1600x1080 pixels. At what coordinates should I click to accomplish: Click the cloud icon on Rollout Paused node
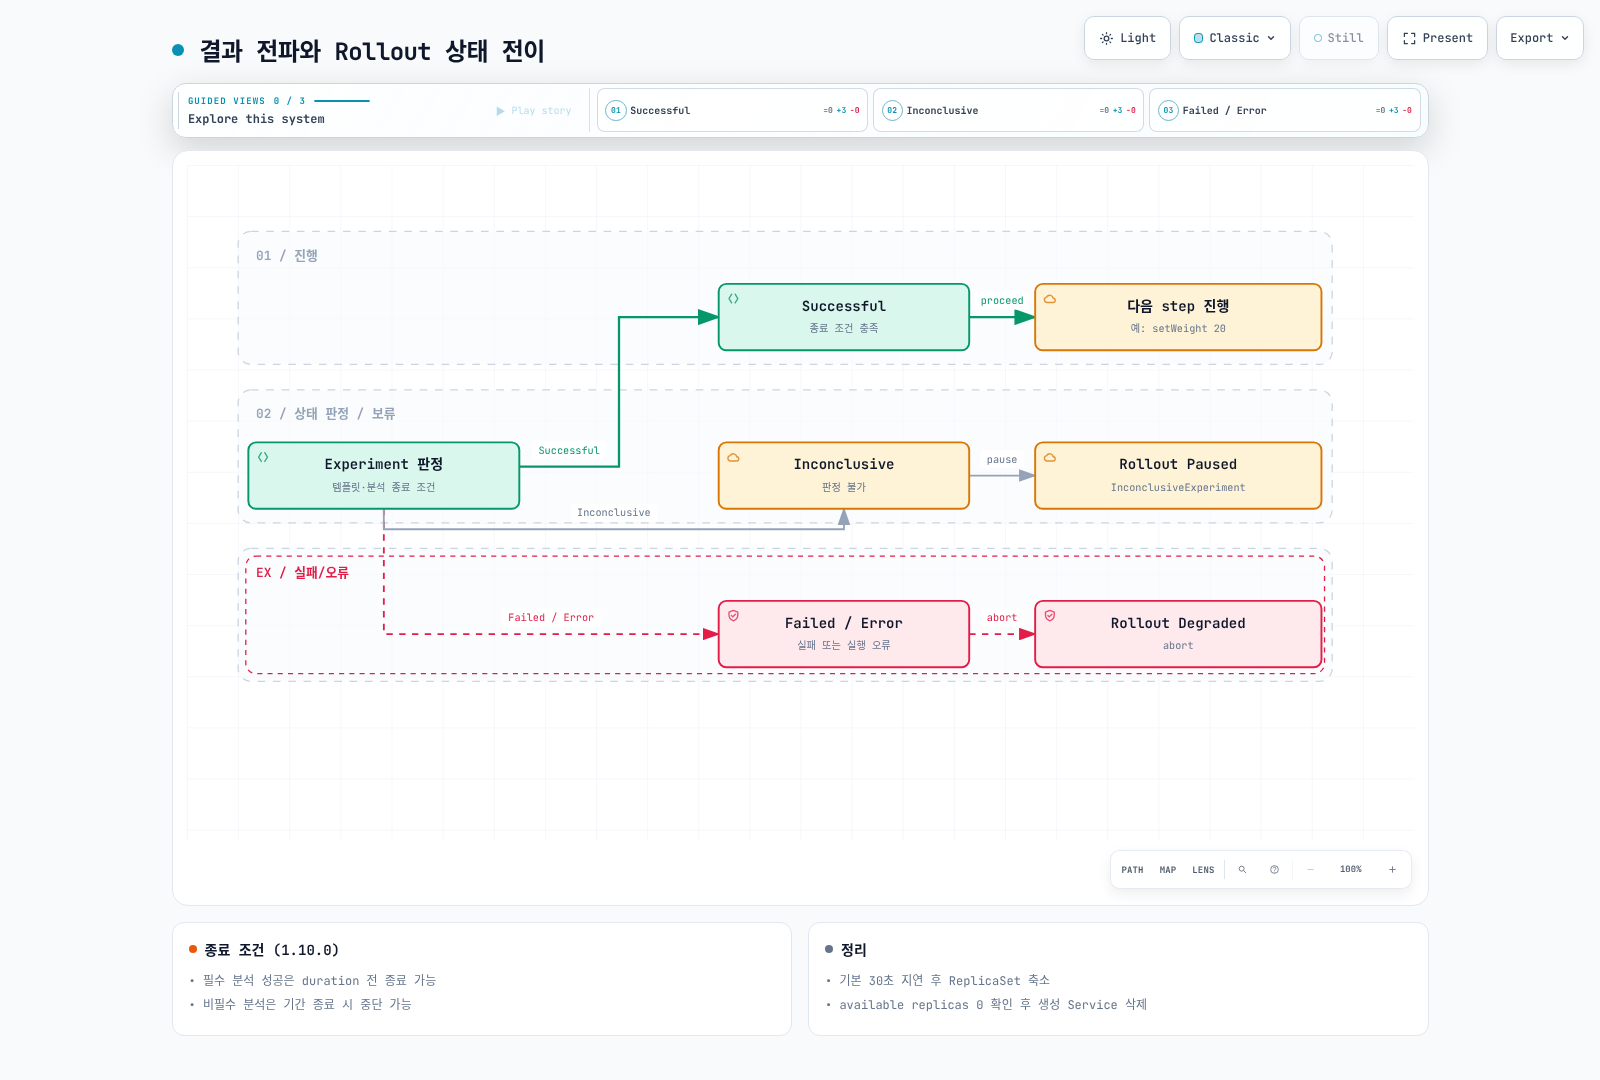[1050, 458]
